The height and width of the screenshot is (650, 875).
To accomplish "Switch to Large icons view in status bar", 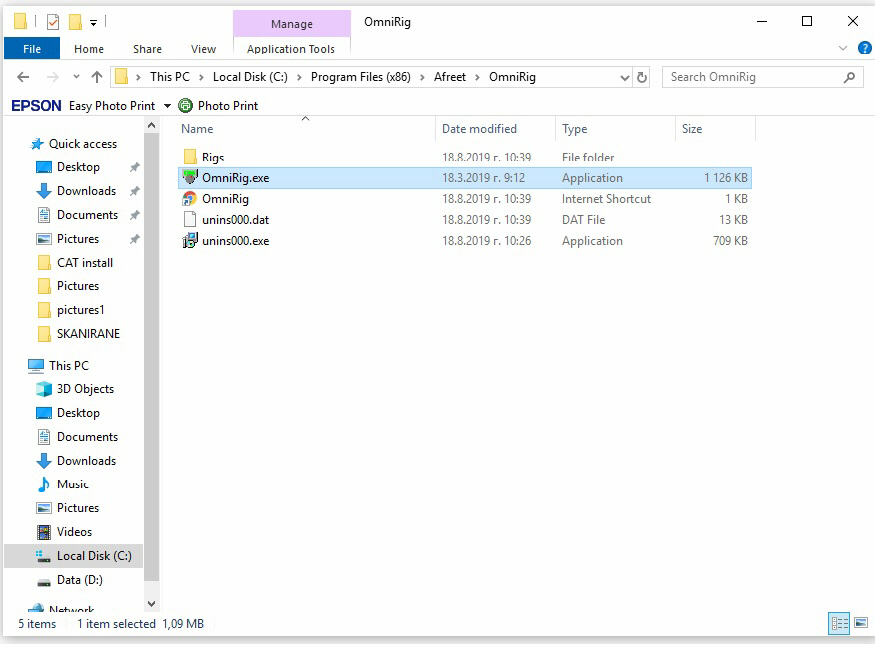I will pos(861,623).
